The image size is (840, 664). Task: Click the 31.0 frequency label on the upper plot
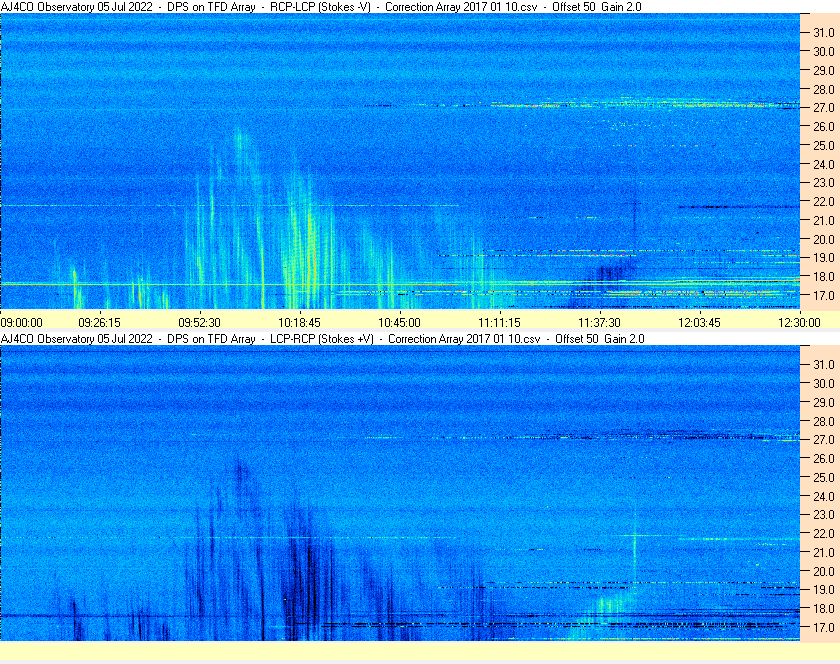tap(824, 33)
